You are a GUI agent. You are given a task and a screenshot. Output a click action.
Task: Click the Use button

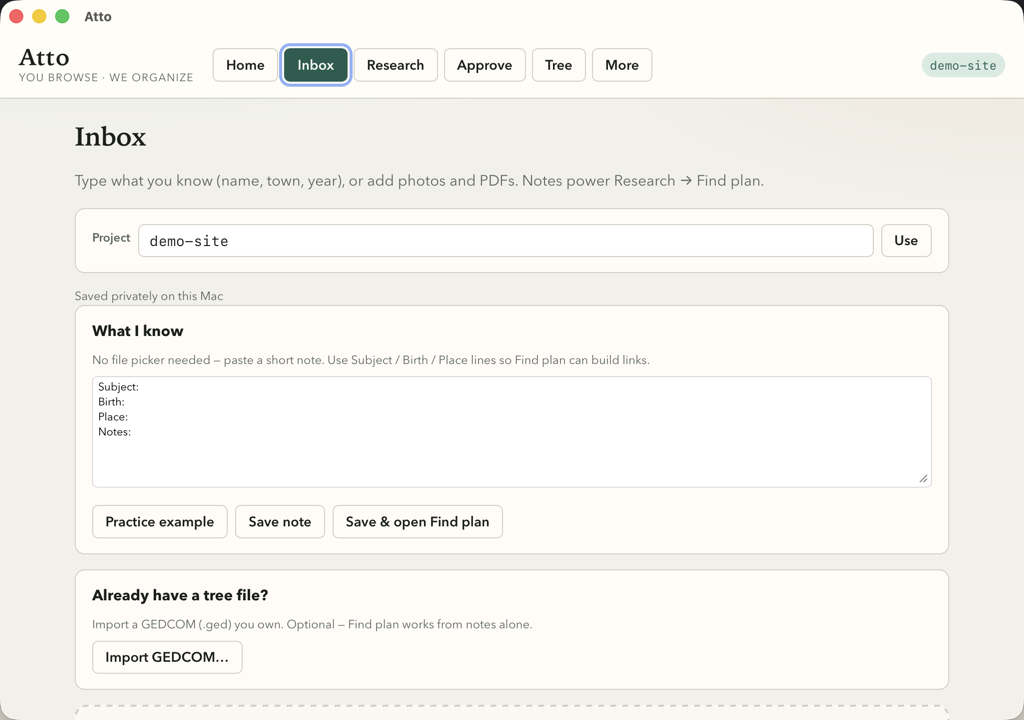[906, 240]
